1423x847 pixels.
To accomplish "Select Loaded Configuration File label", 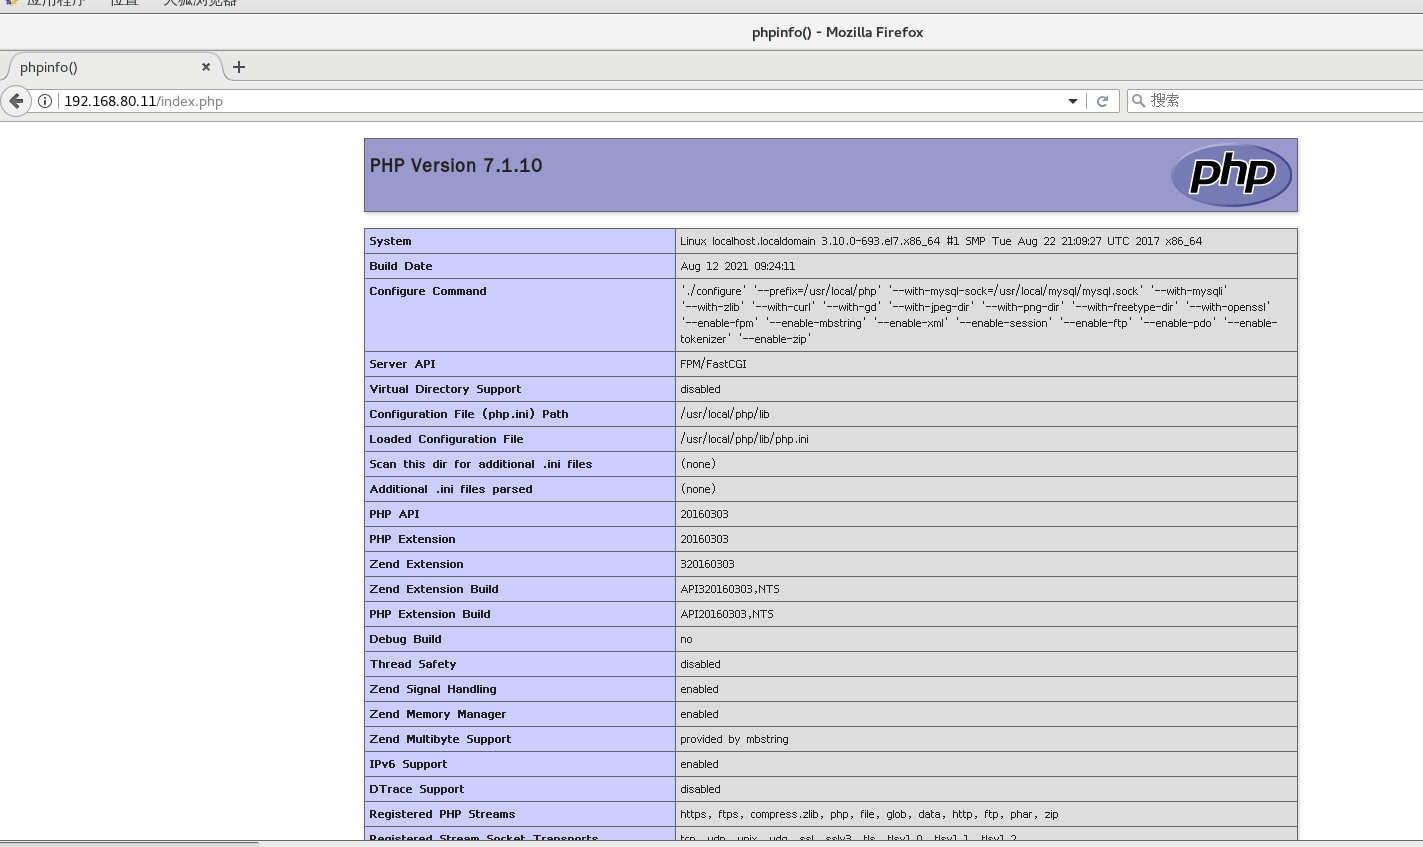I will (x=446, y=439).
